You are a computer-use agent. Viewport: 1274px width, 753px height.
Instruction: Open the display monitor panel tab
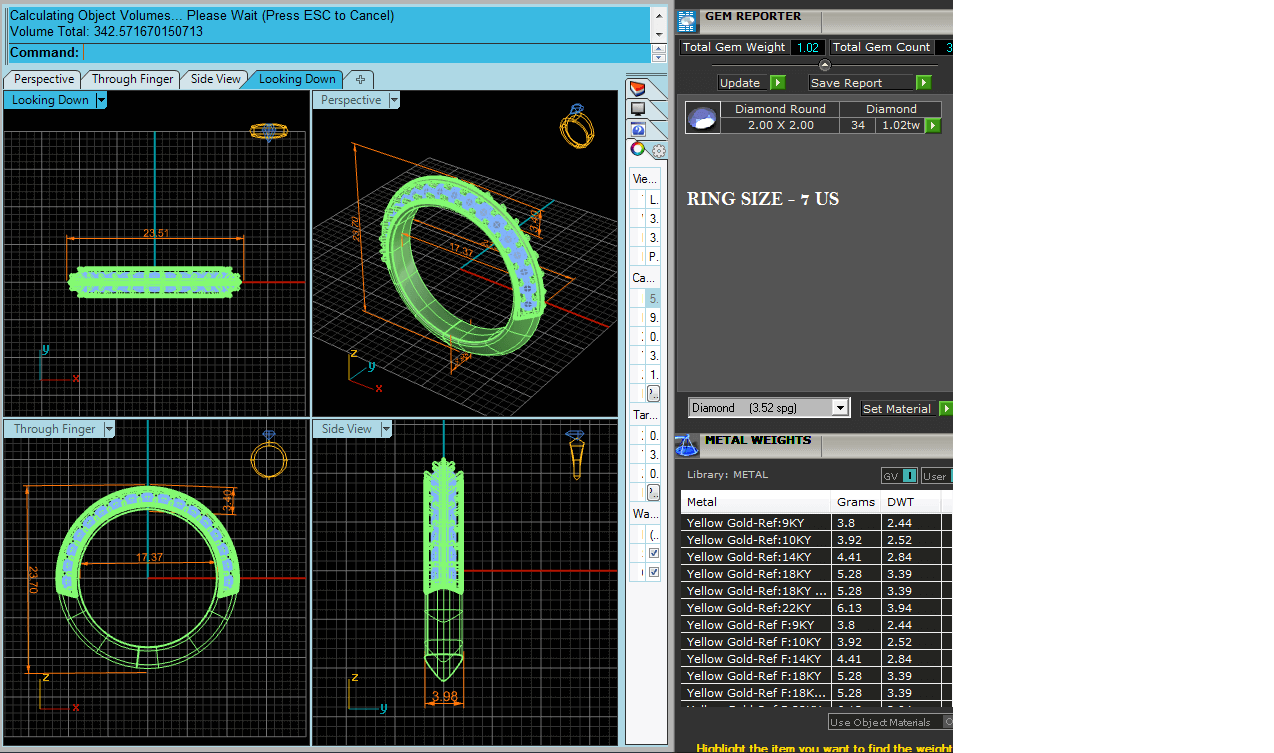[637, 109]
